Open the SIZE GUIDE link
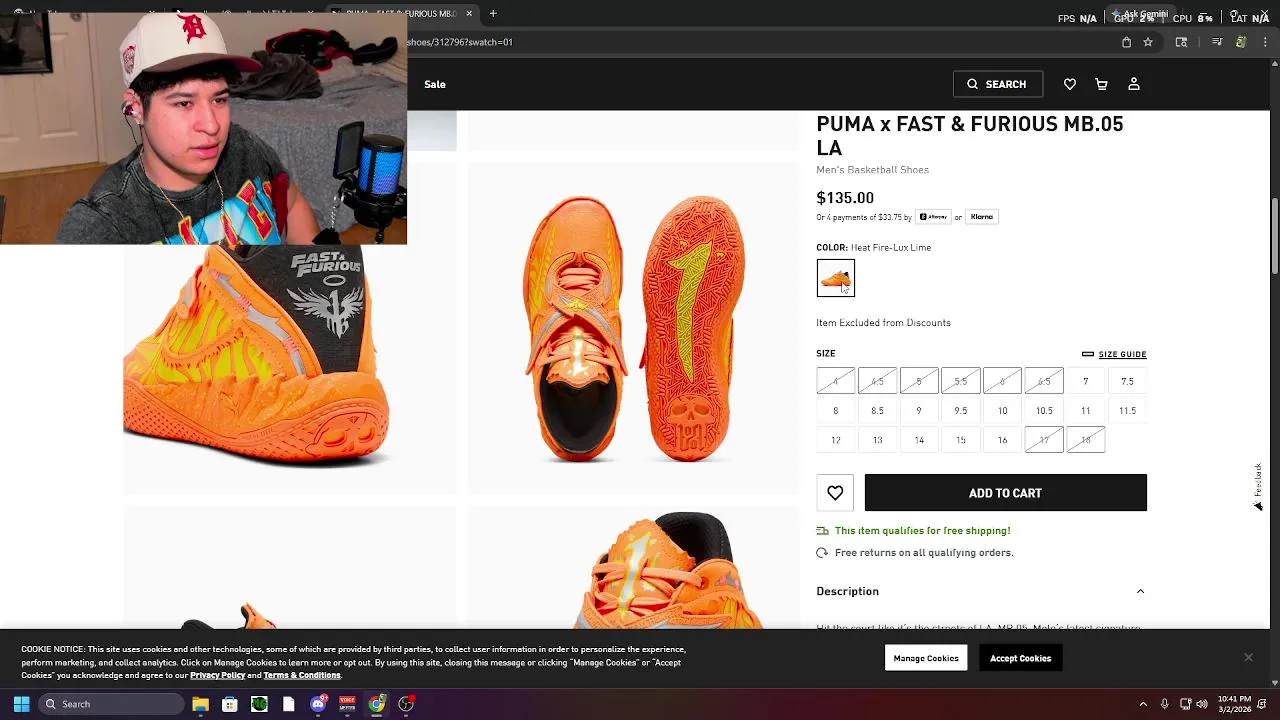 1114,354
